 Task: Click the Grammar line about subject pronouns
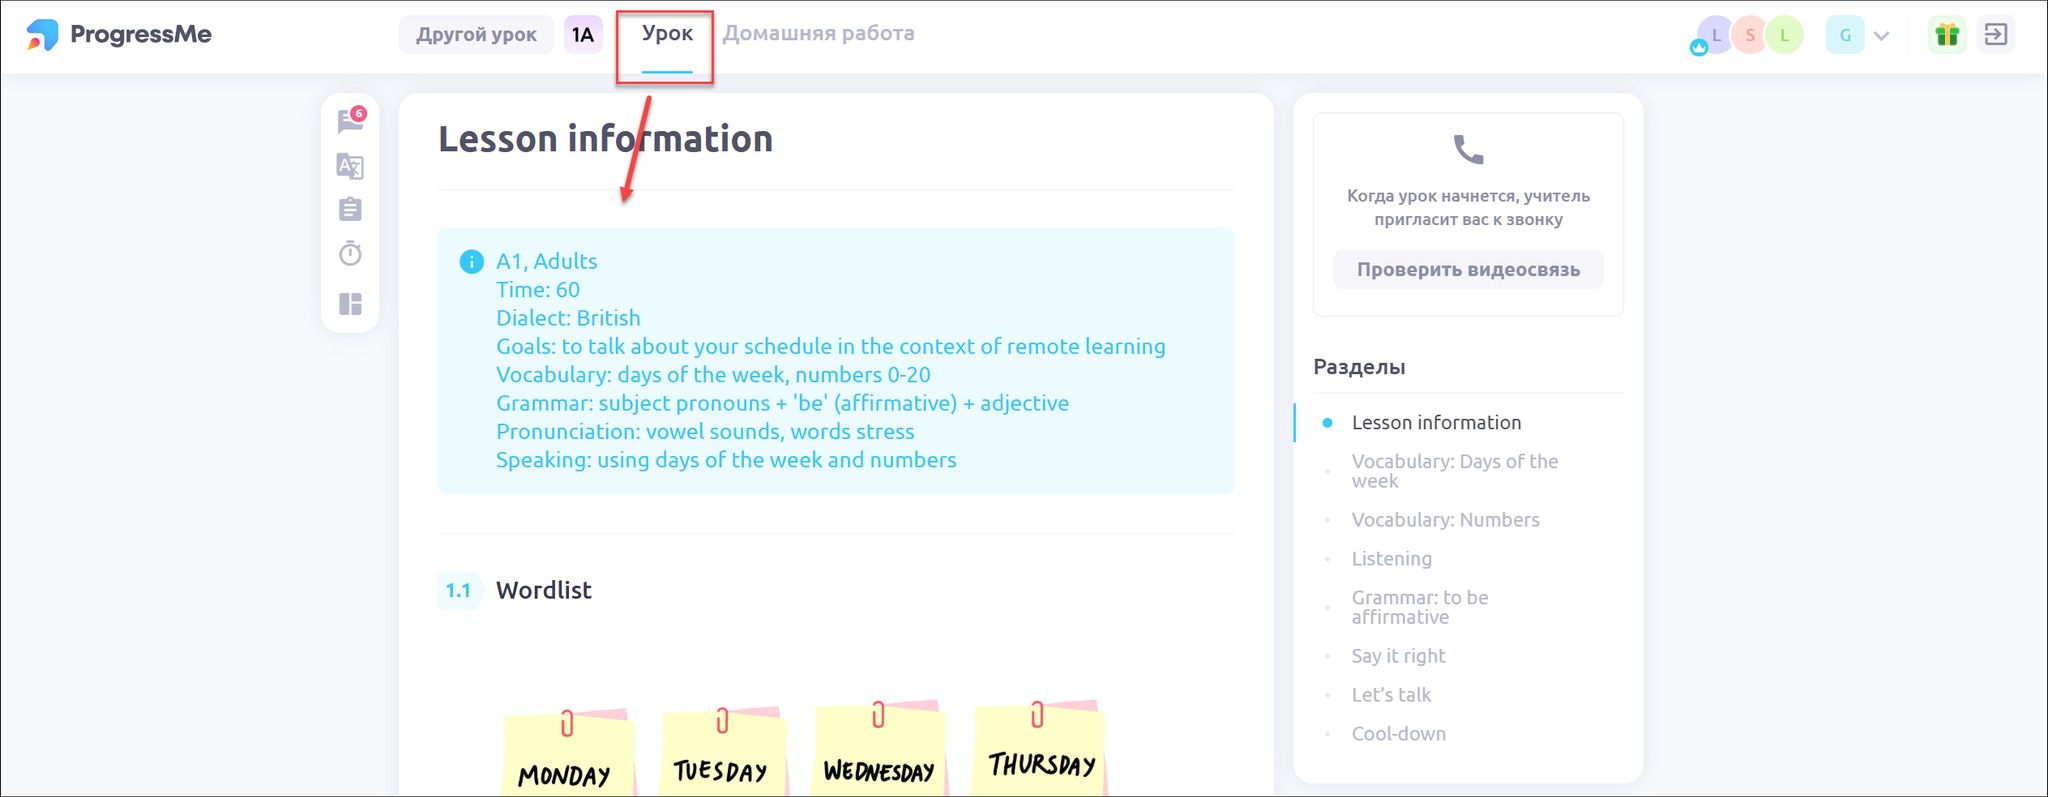point(782,403)
